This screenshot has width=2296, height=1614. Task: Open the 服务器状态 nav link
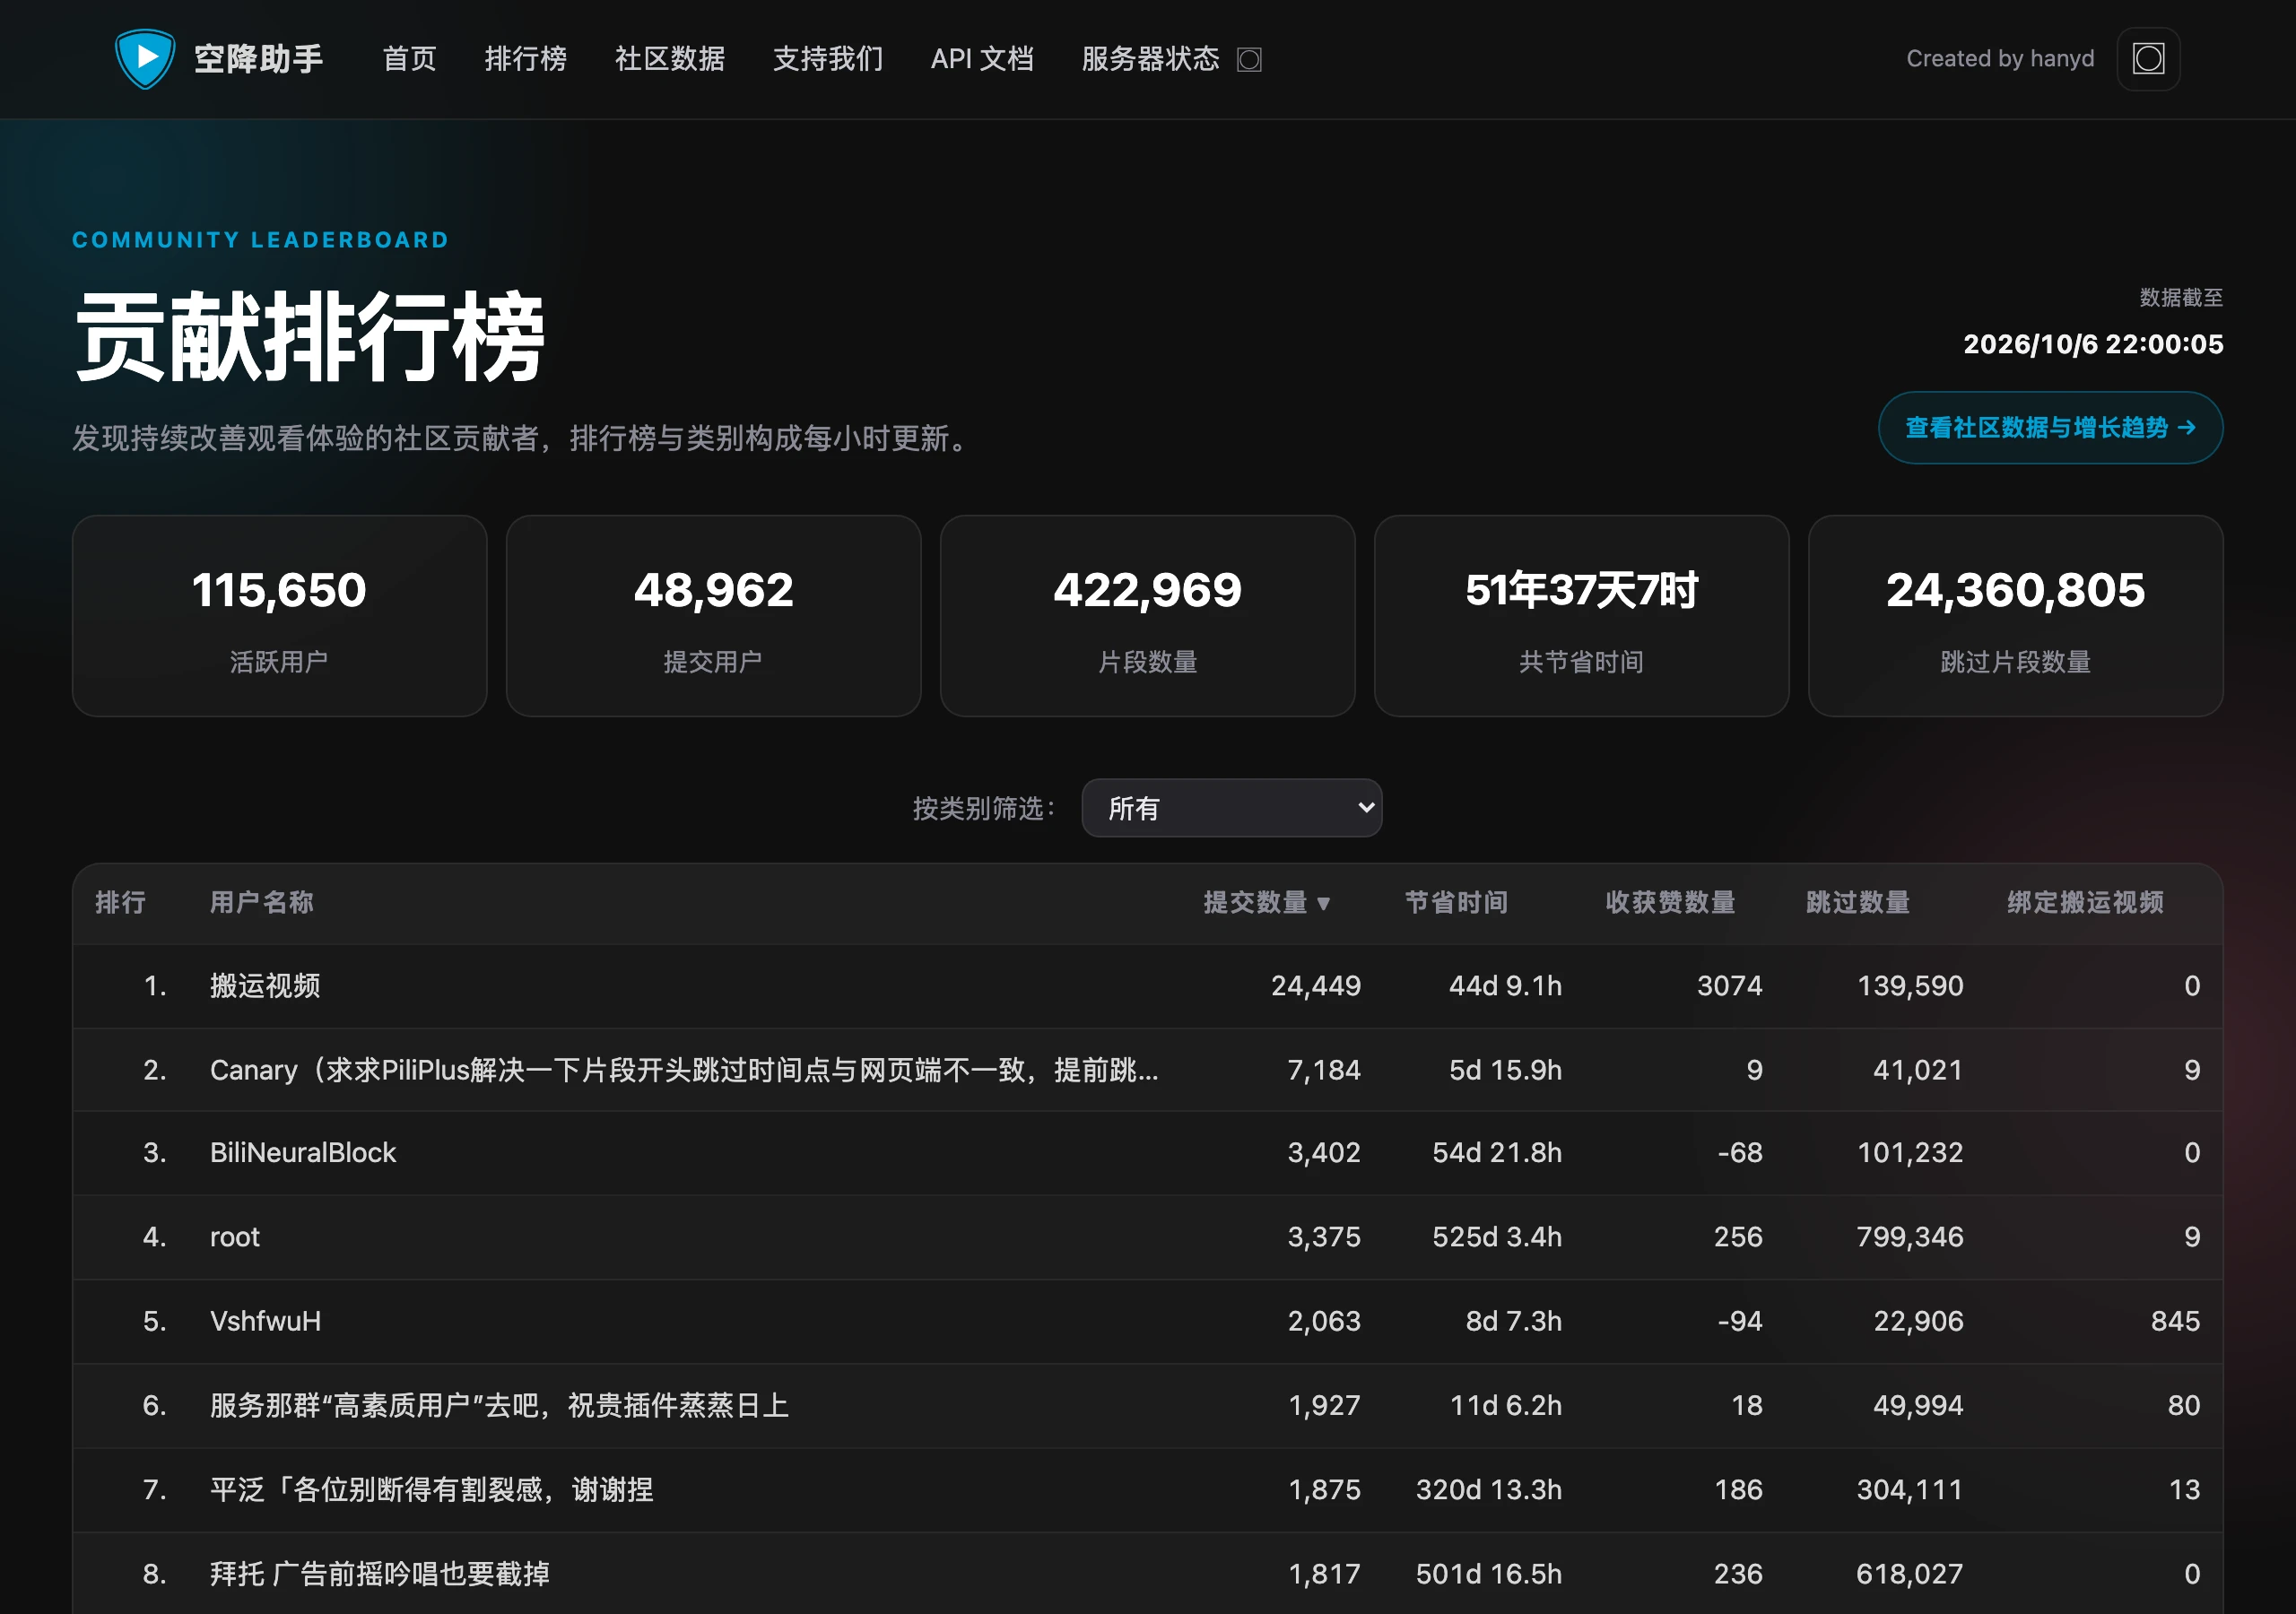(x=1150, y=59)
